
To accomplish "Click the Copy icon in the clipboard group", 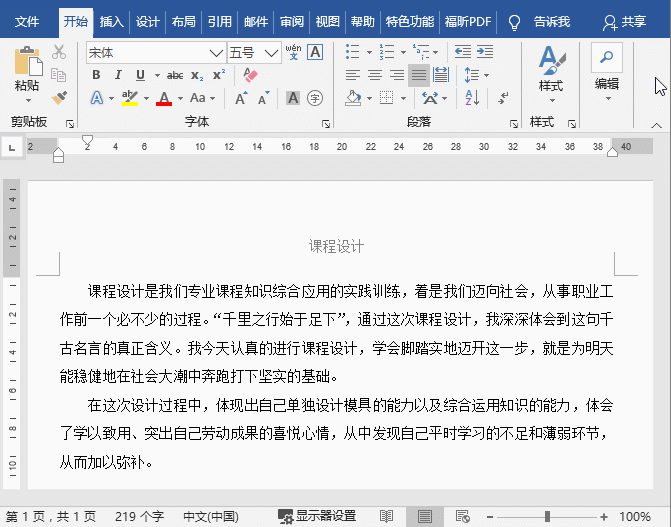I will (59, 75).
